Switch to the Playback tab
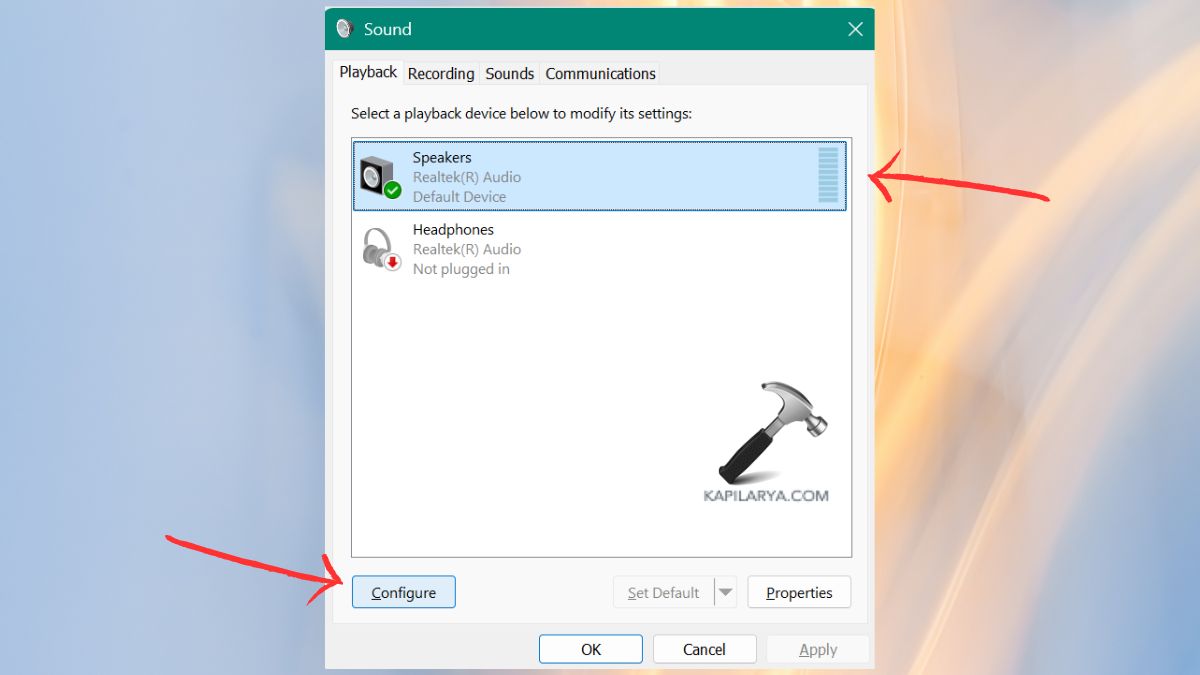 point(368,72)
